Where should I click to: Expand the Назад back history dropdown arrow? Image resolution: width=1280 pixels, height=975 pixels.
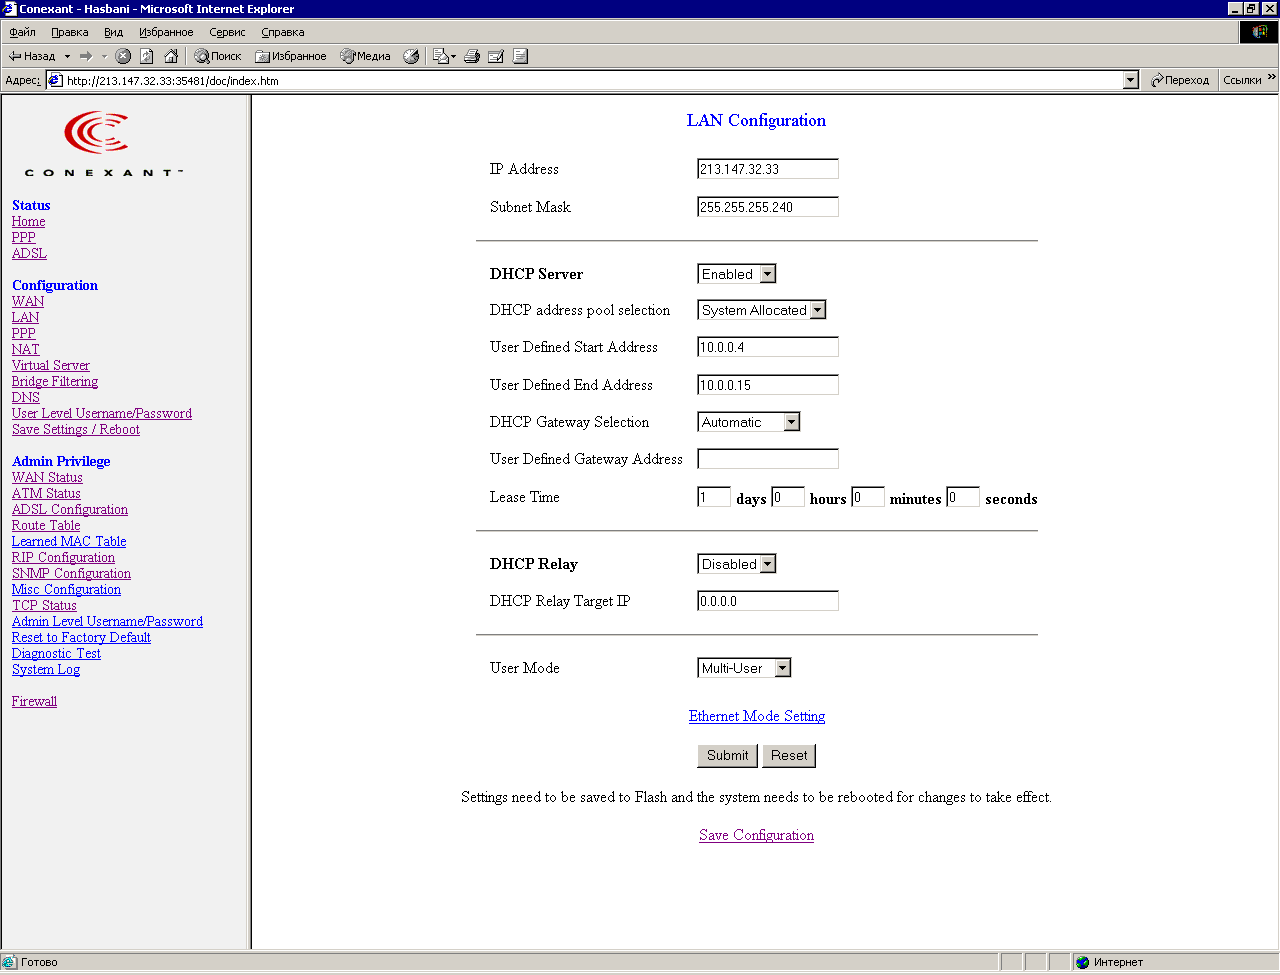(67, 56)
